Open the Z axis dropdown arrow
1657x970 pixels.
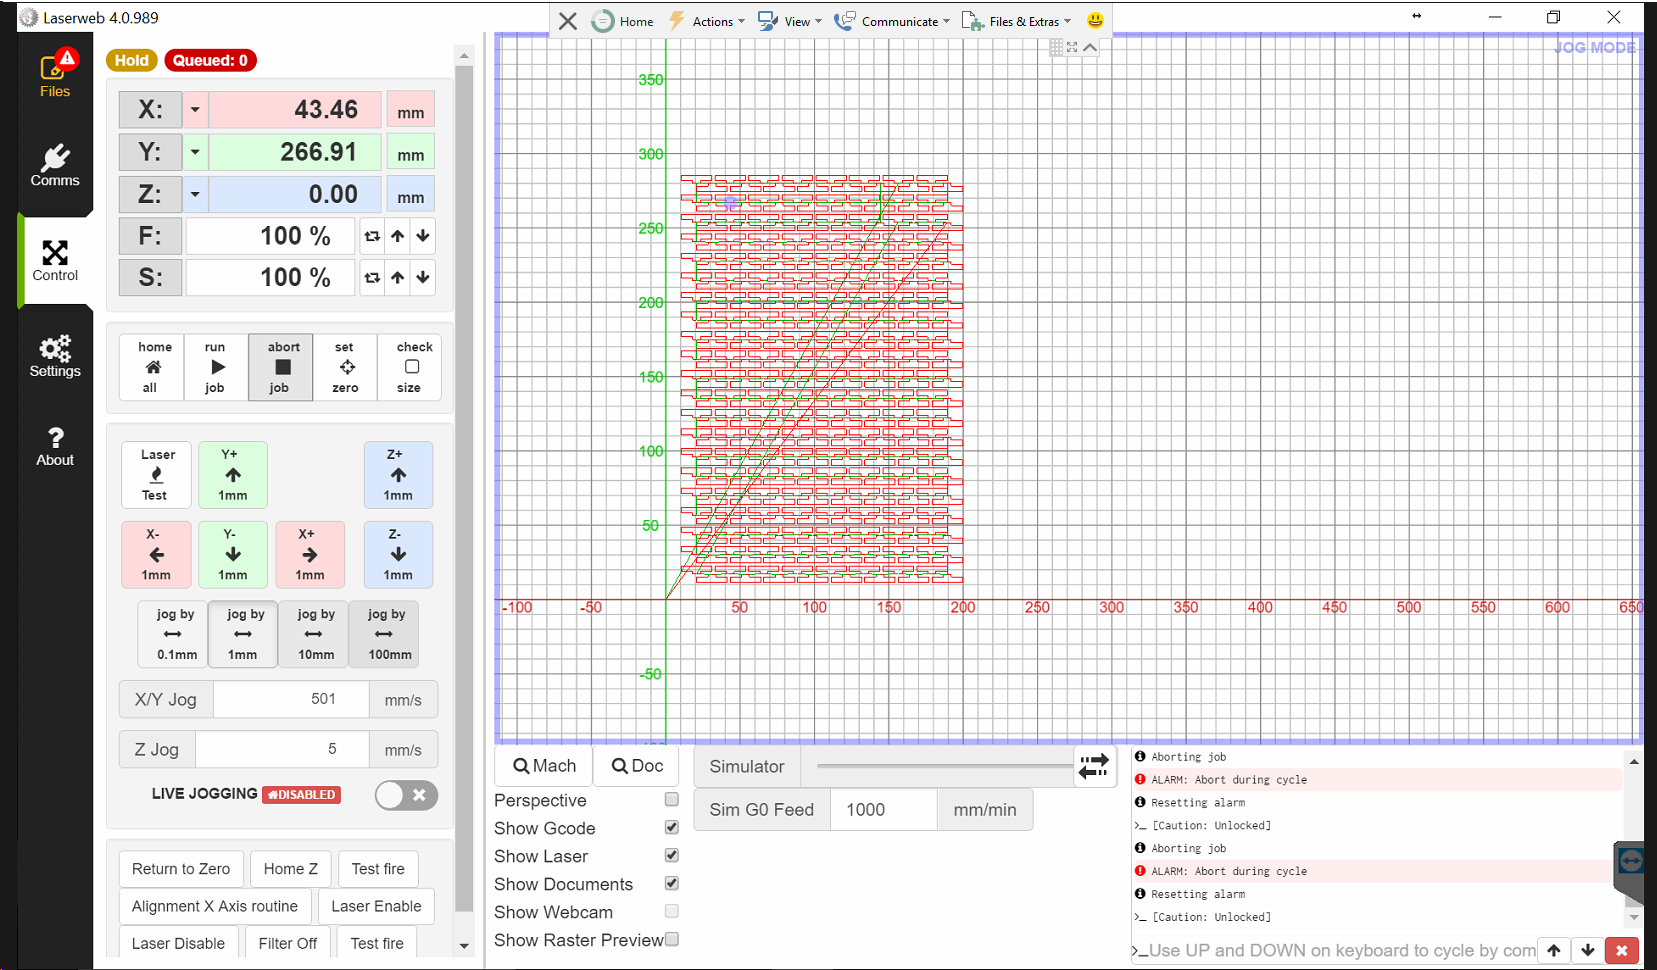(x=195, y=194)
